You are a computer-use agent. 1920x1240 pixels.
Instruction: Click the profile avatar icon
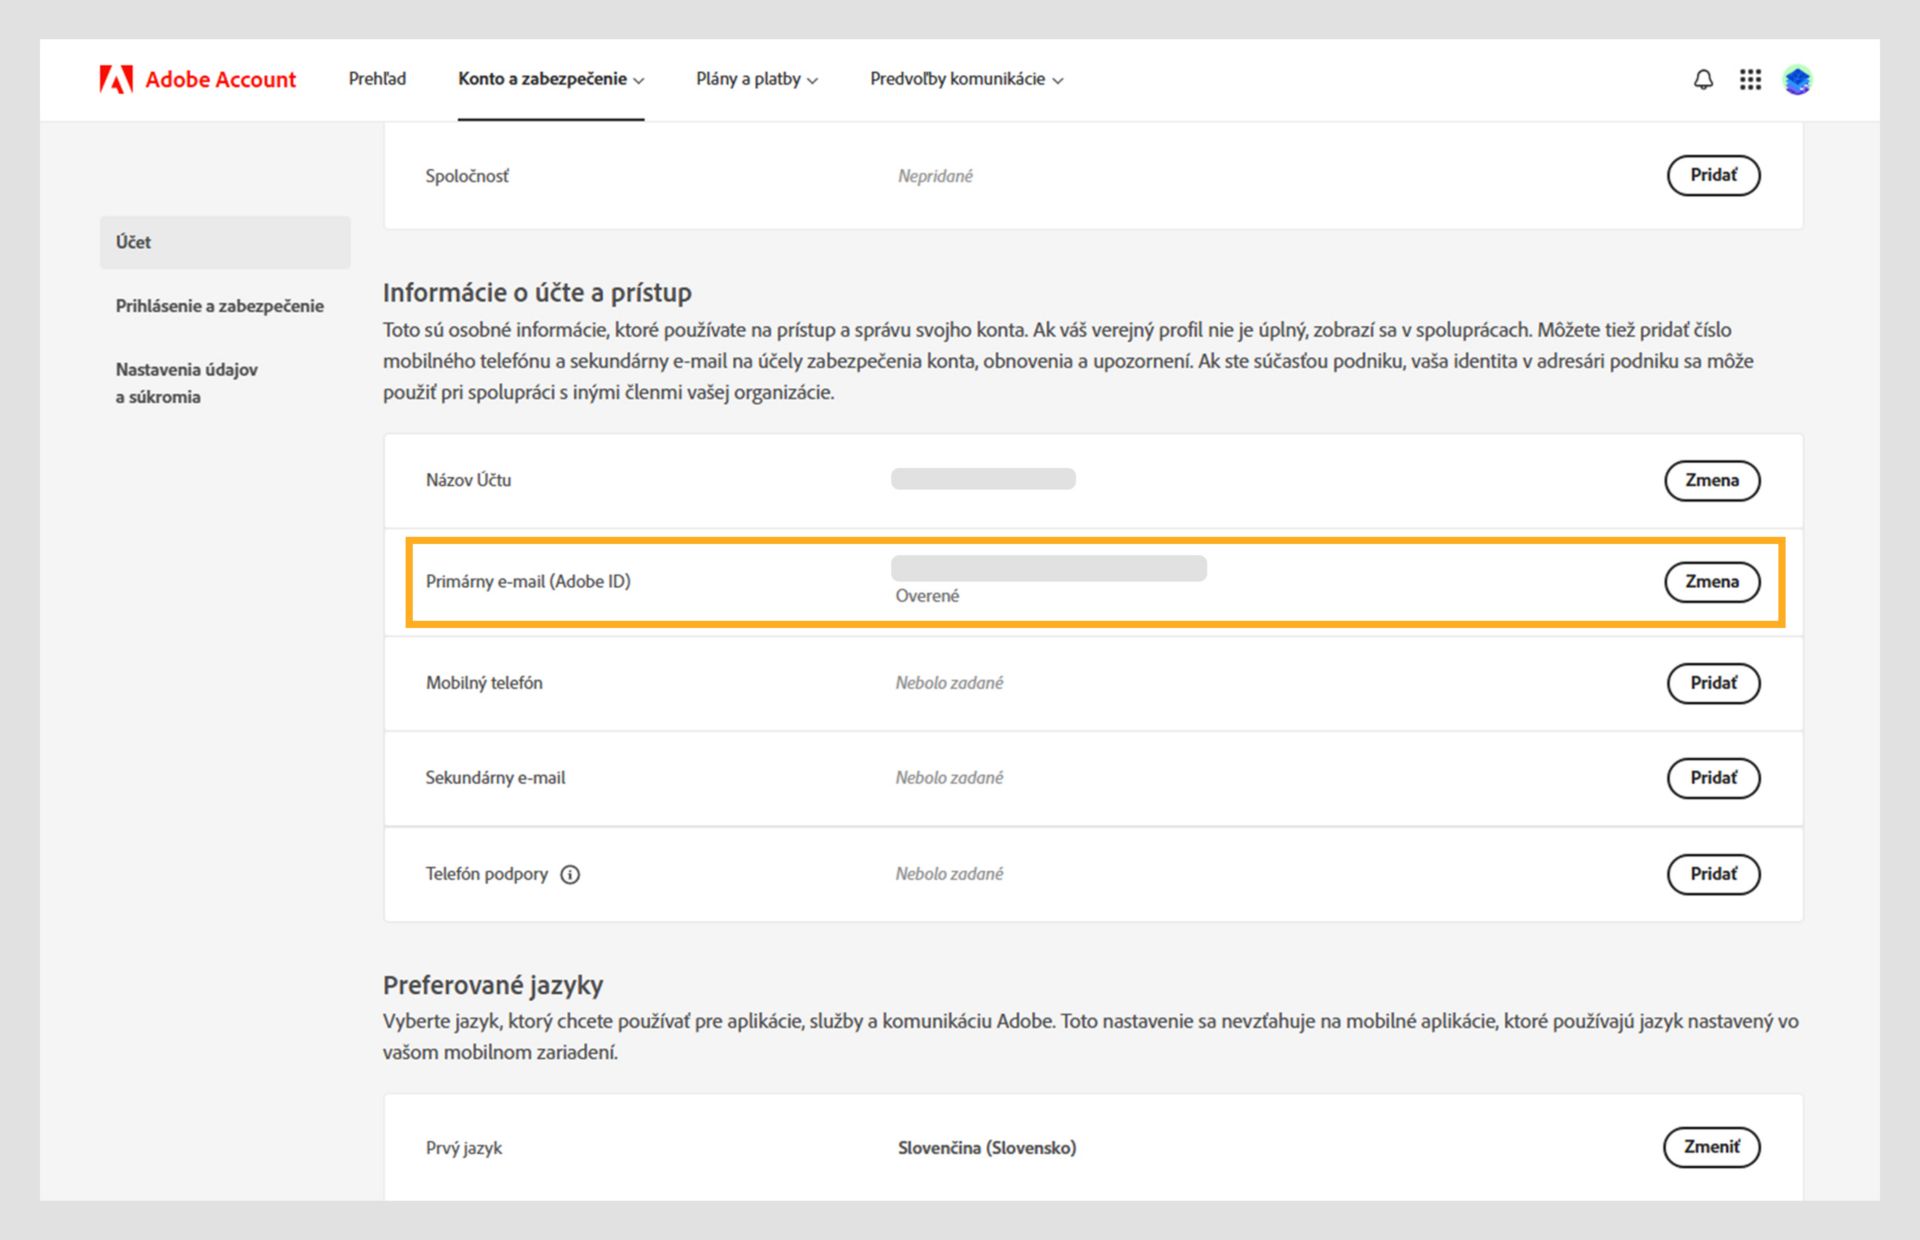(1797, 80)
